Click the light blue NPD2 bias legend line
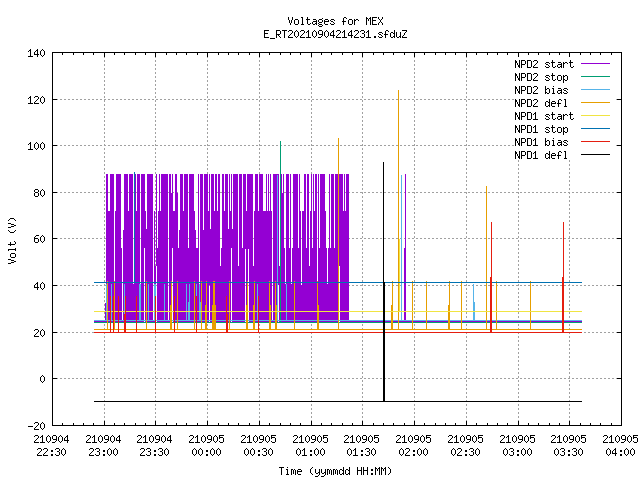This screenshot has width=640, height=480. 596,90
